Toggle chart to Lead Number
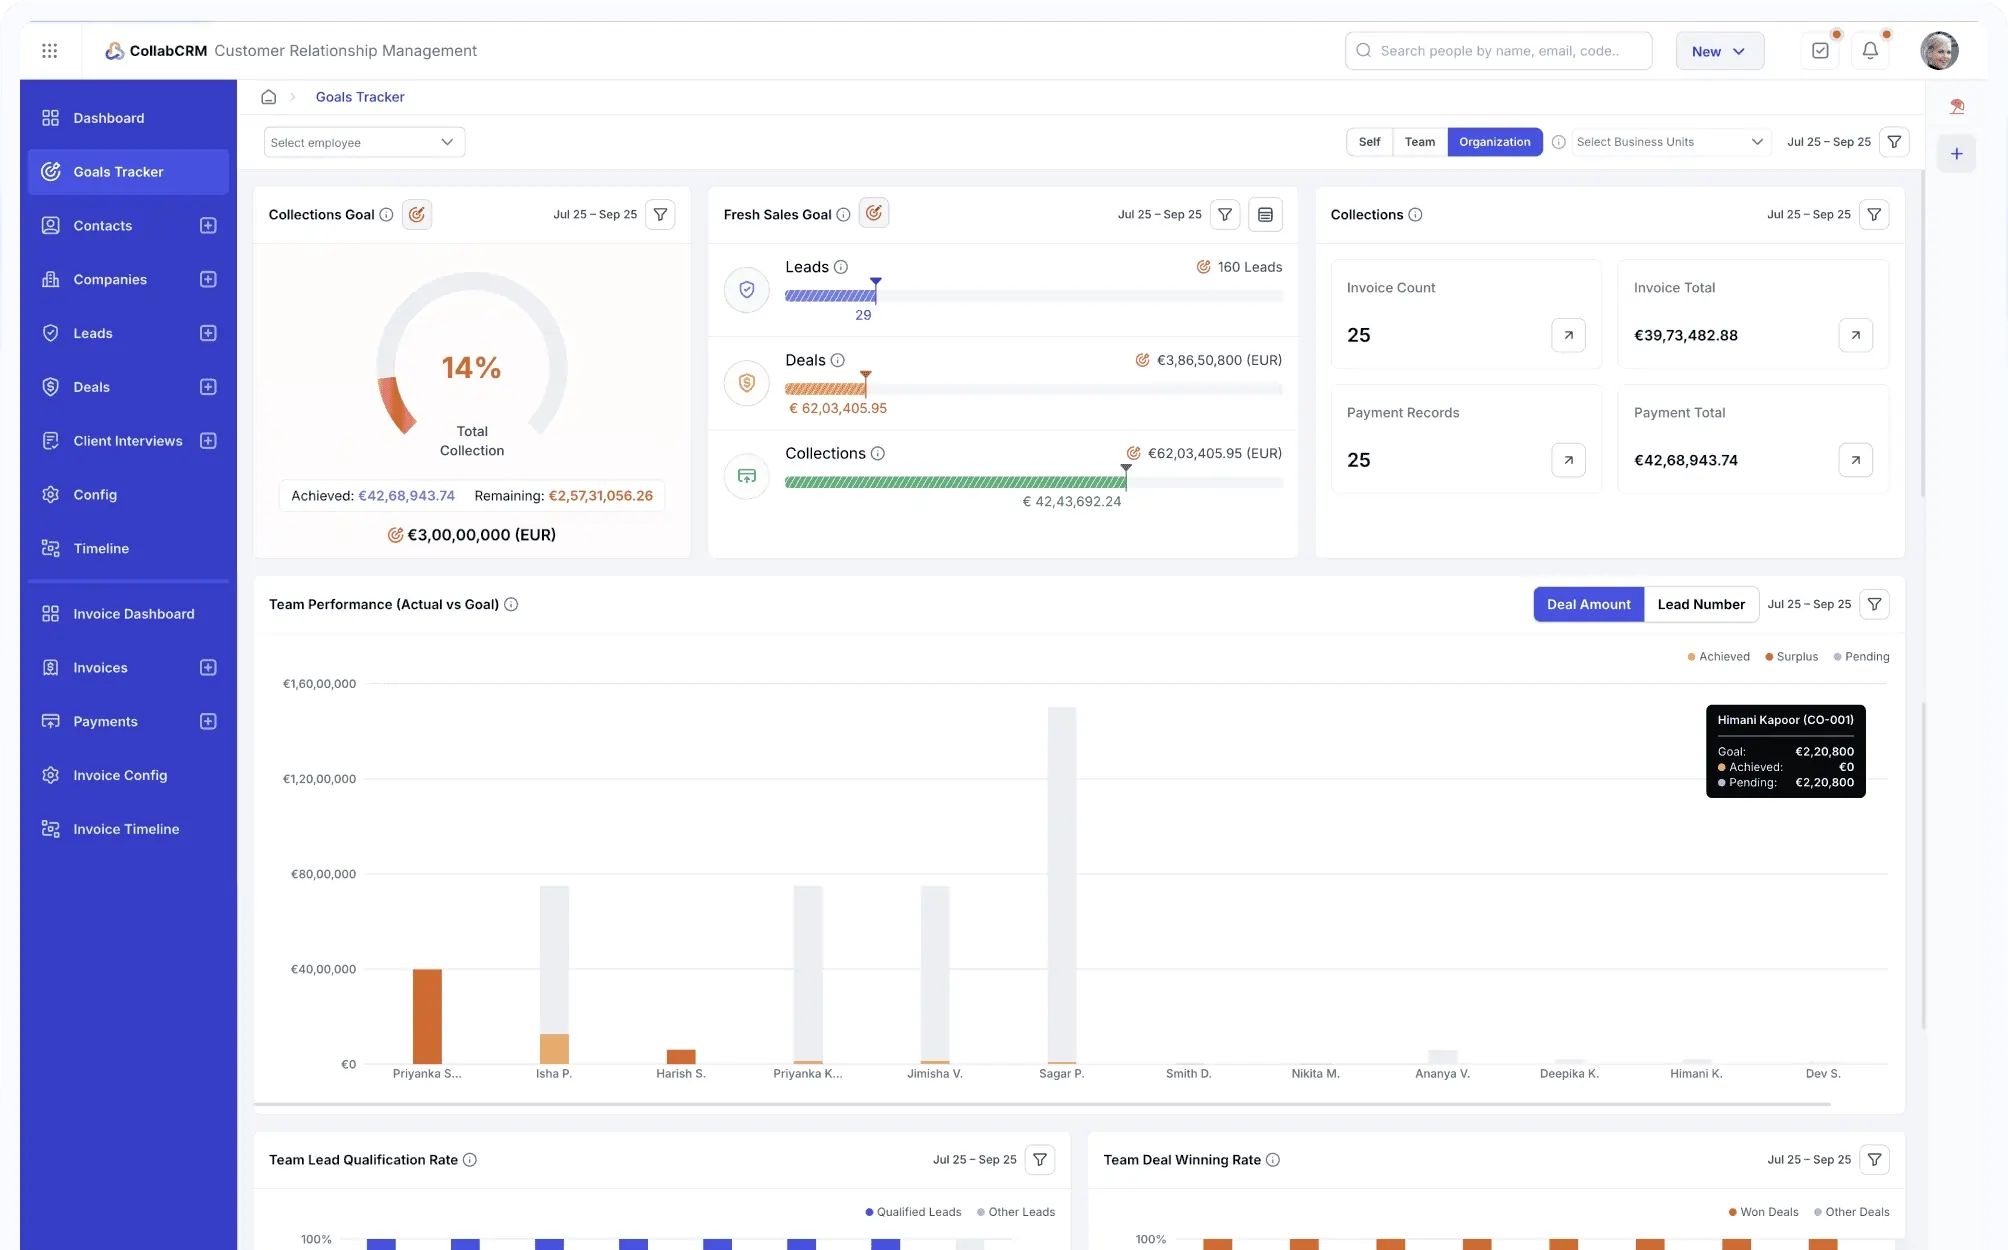 (x=1700, y=604)
